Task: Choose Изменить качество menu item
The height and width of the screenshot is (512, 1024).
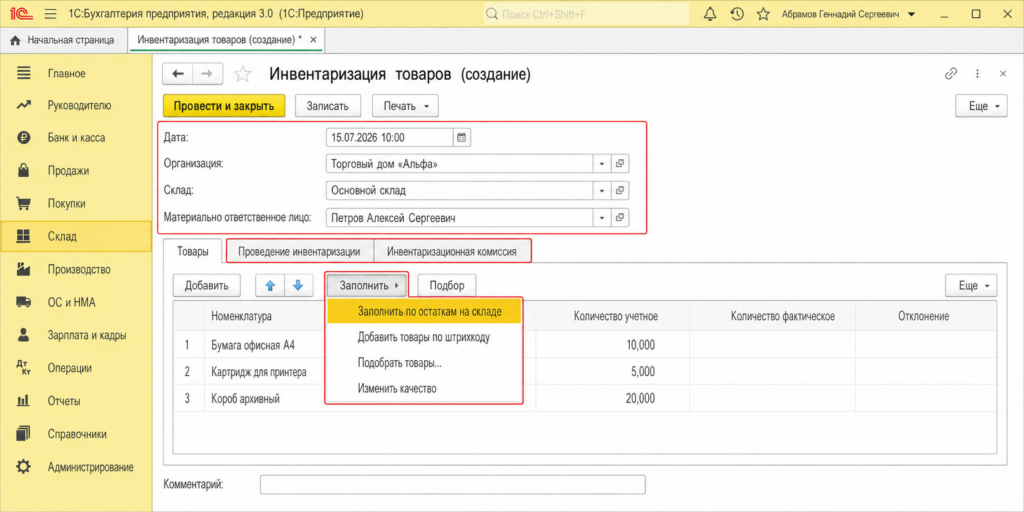Action: click(424, 389)
